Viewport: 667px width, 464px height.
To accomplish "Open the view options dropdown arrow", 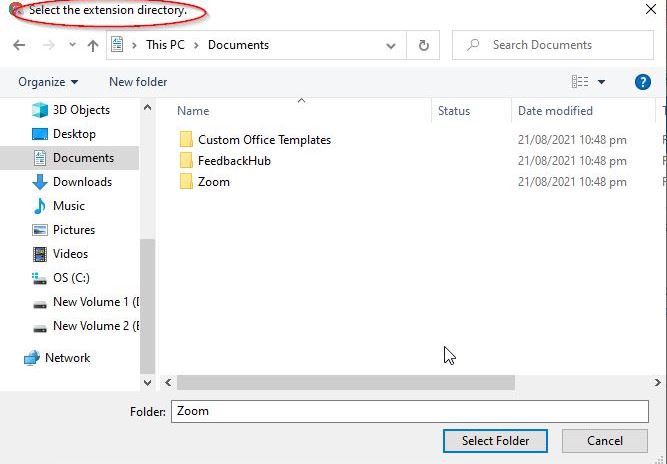I will coord(601,82).
